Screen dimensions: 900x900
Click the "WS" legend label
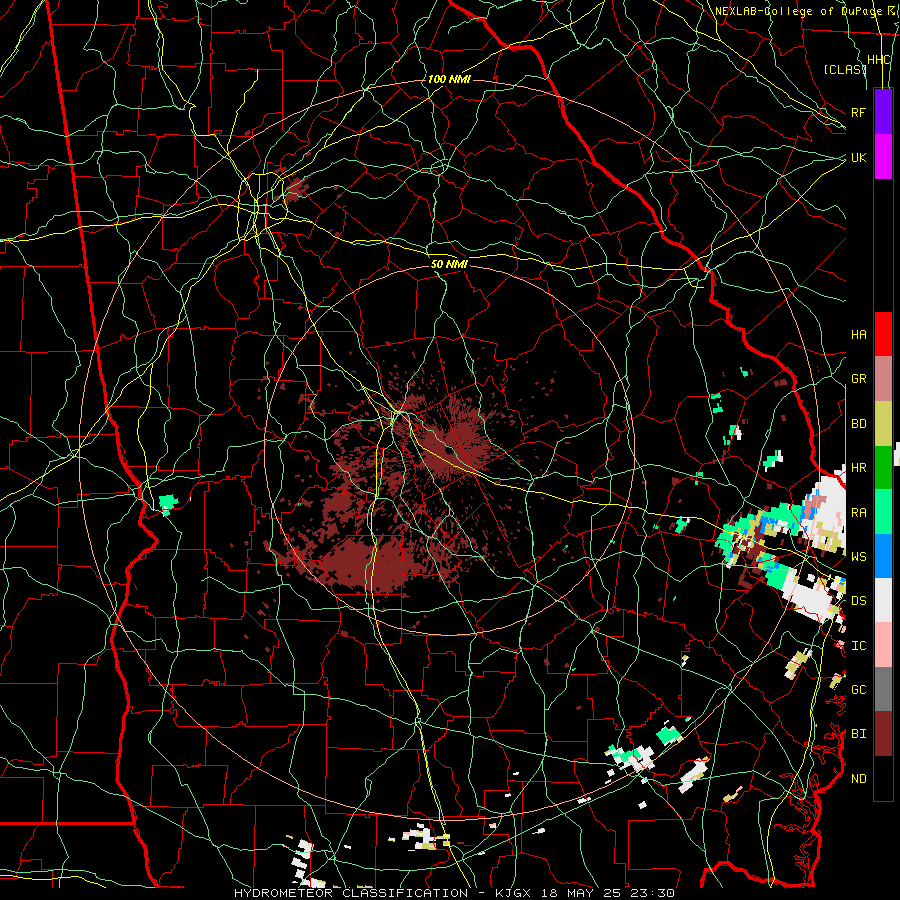859,556
